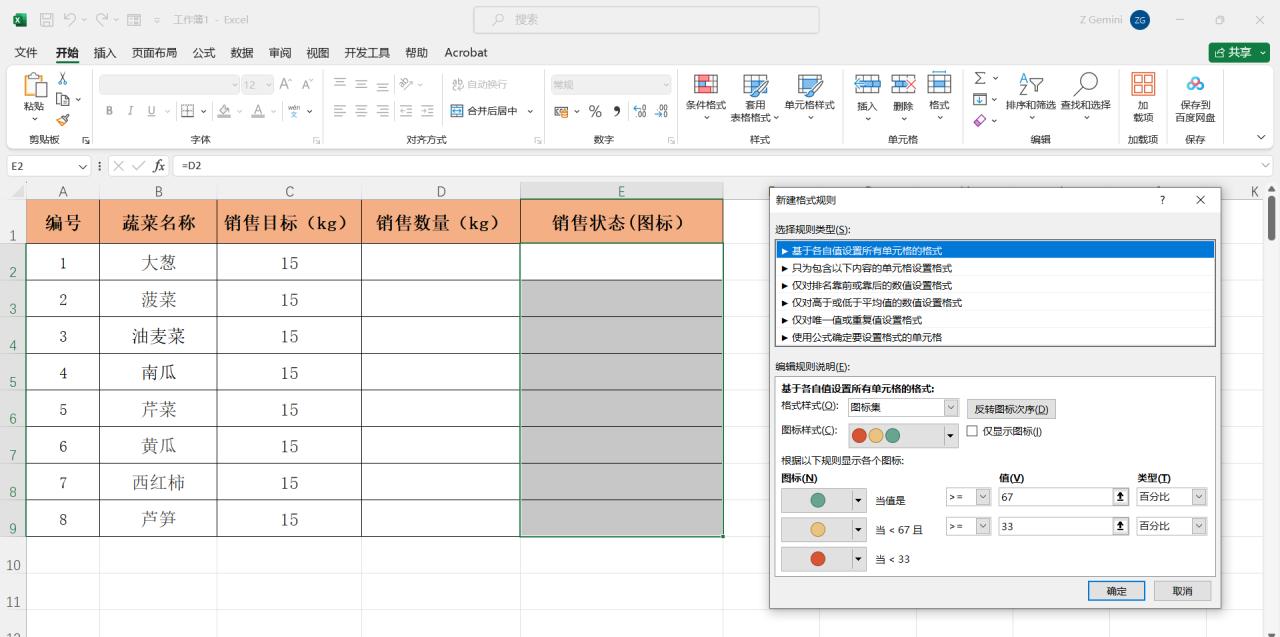The image size is (1280, 637).
Task: Click the column D header
Action: 441,191
